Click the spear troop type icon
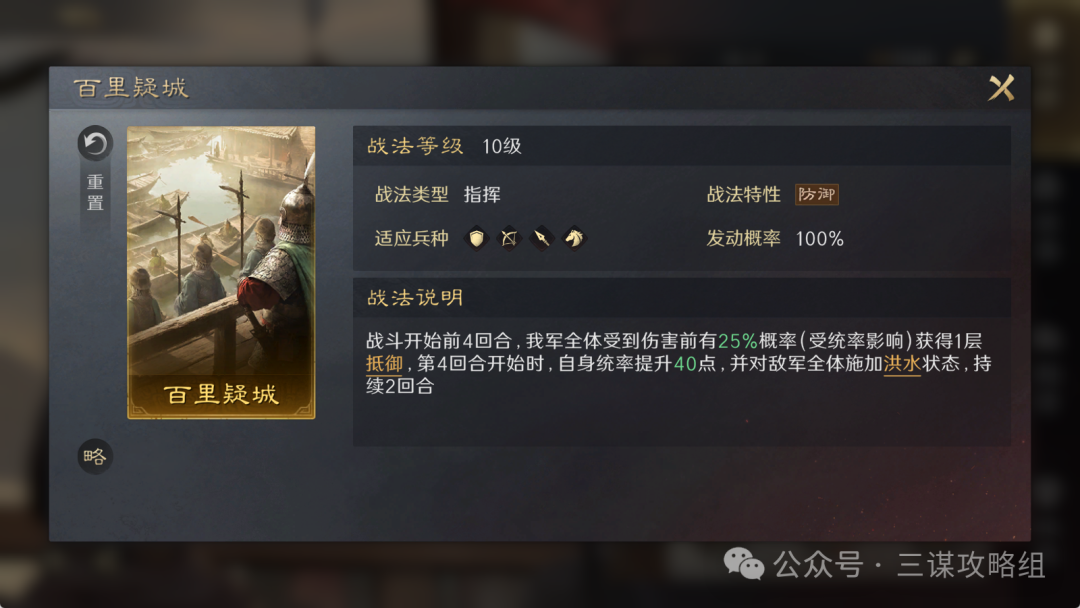This screenshot has width=1080, height=608. 541,238
